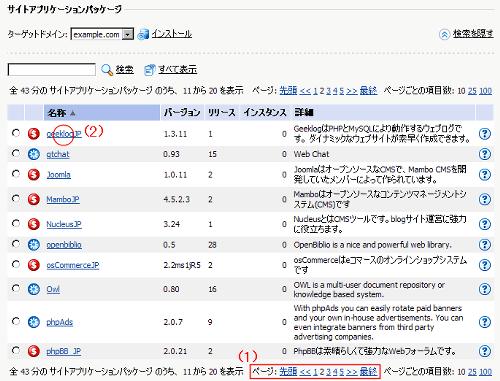Open the openbiblio package link

64,245
